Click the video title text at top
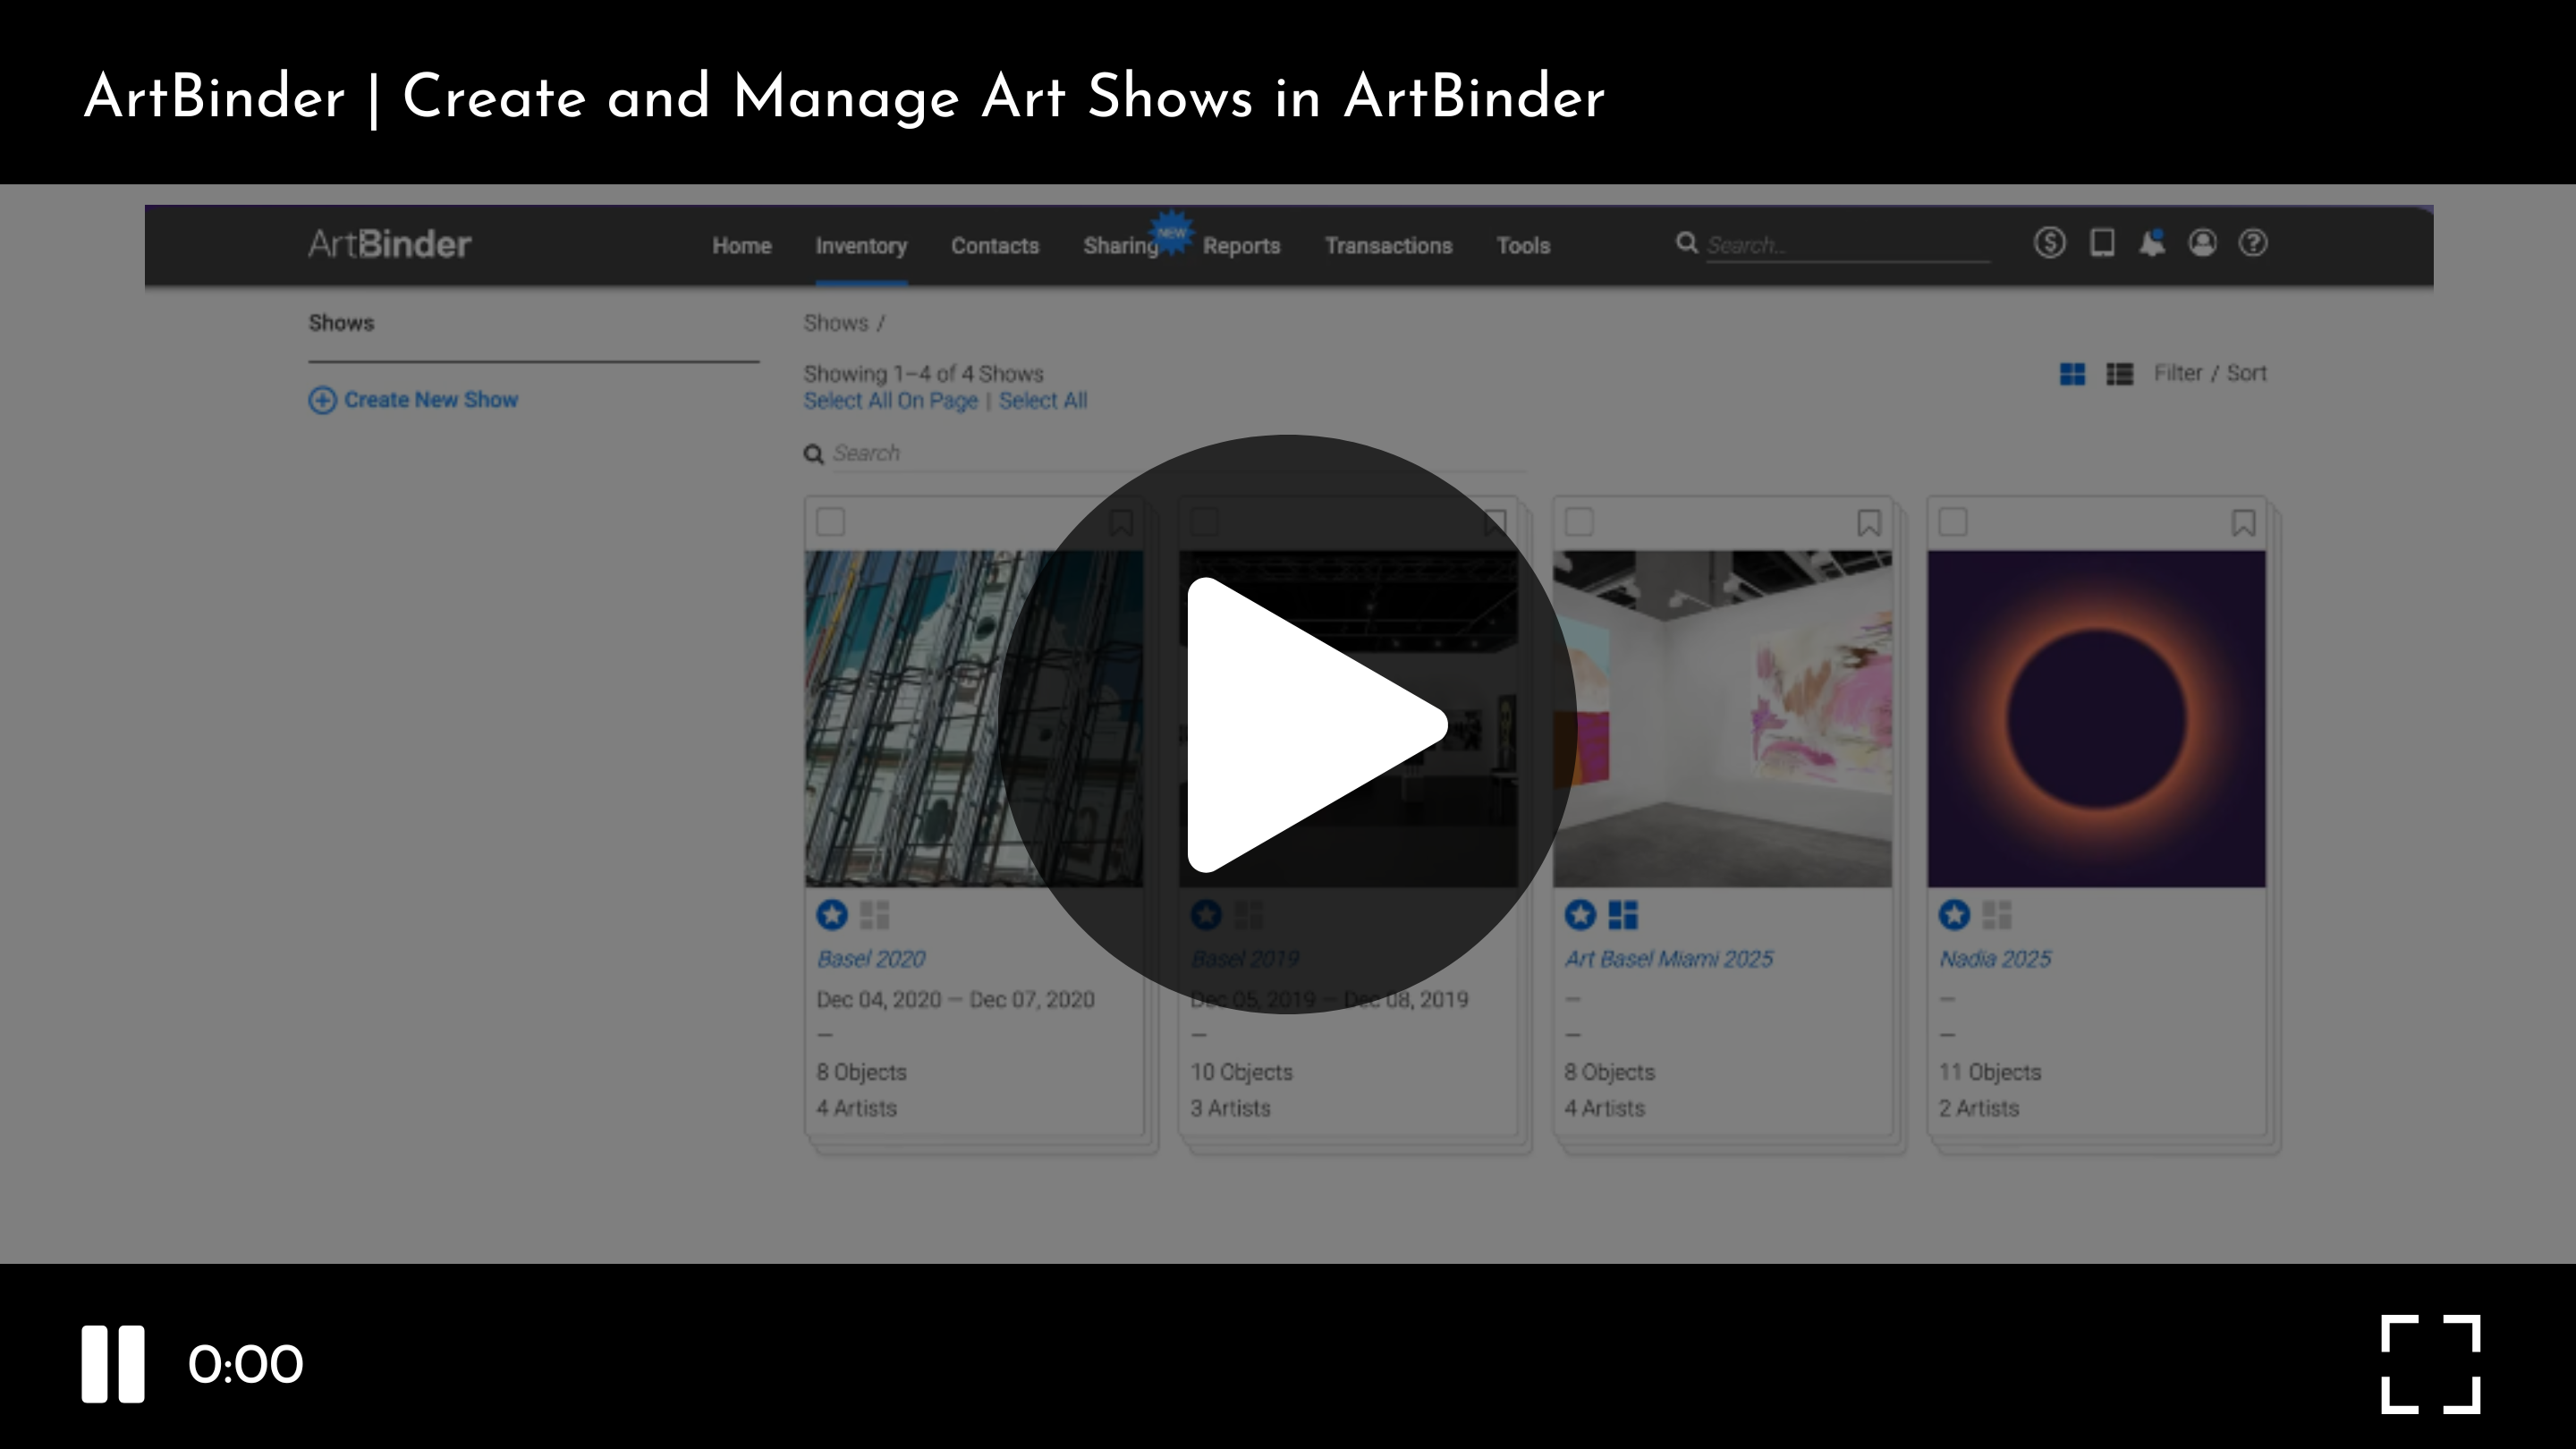 click(x=844, y=98)
